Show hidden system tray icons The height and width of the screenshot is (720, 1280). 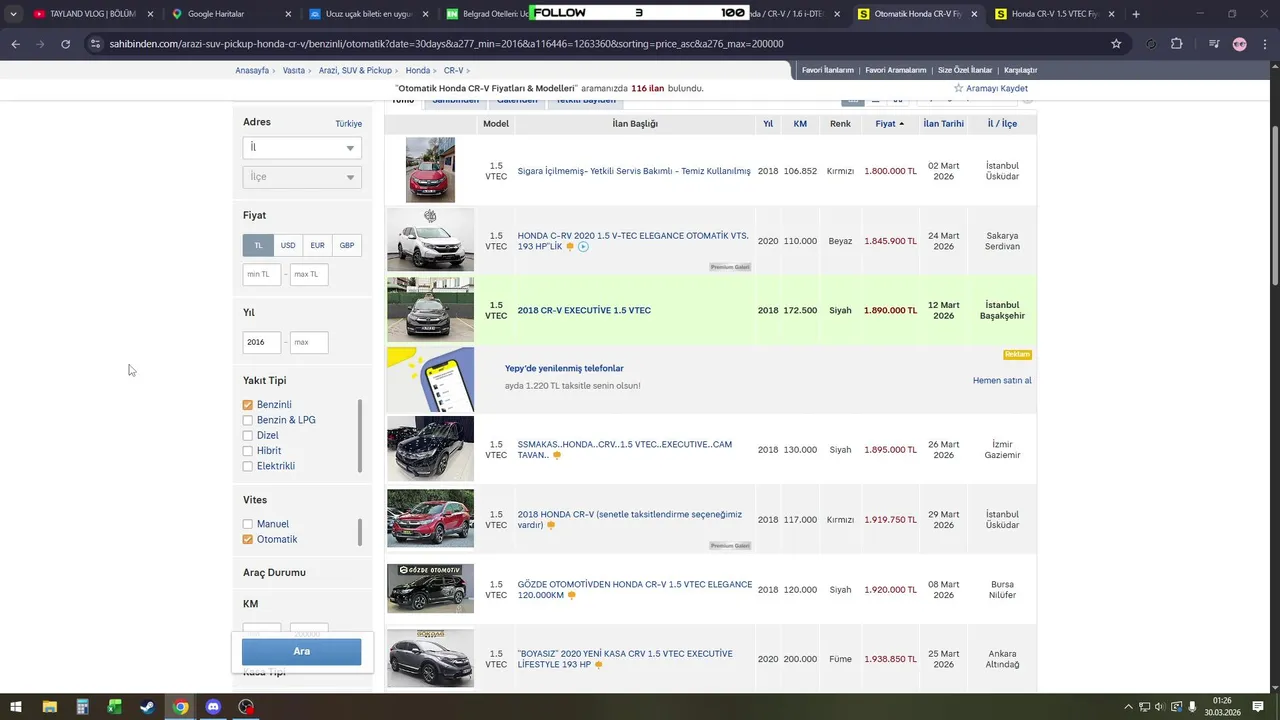click(x=1129, y=707)
